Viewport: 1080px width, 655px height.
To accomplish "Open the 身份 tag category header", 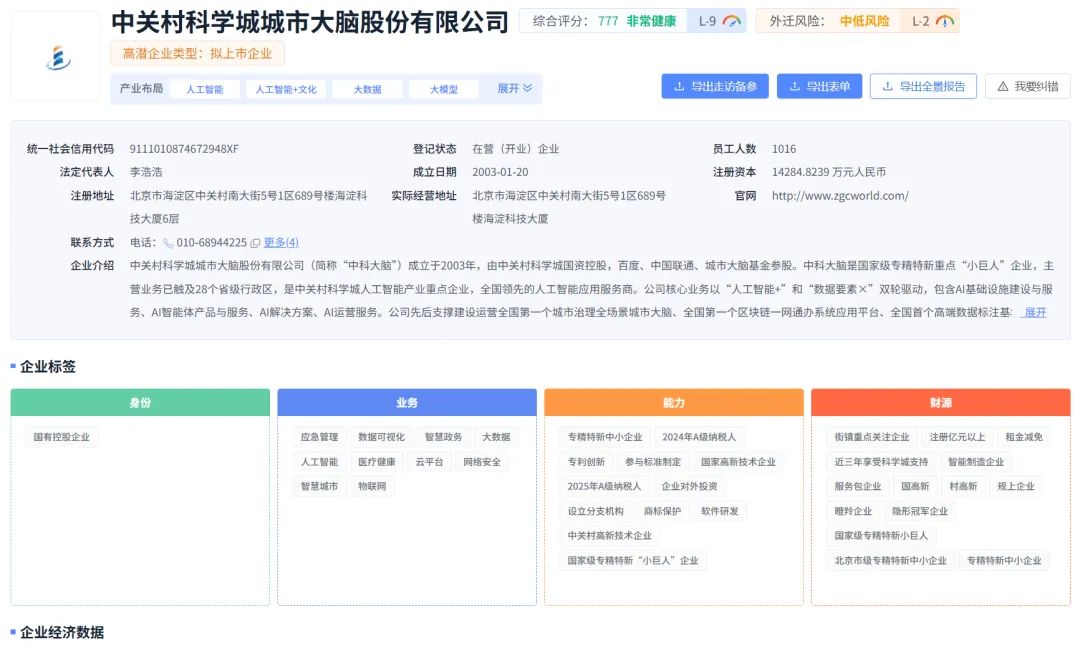I will click(140, 403).
